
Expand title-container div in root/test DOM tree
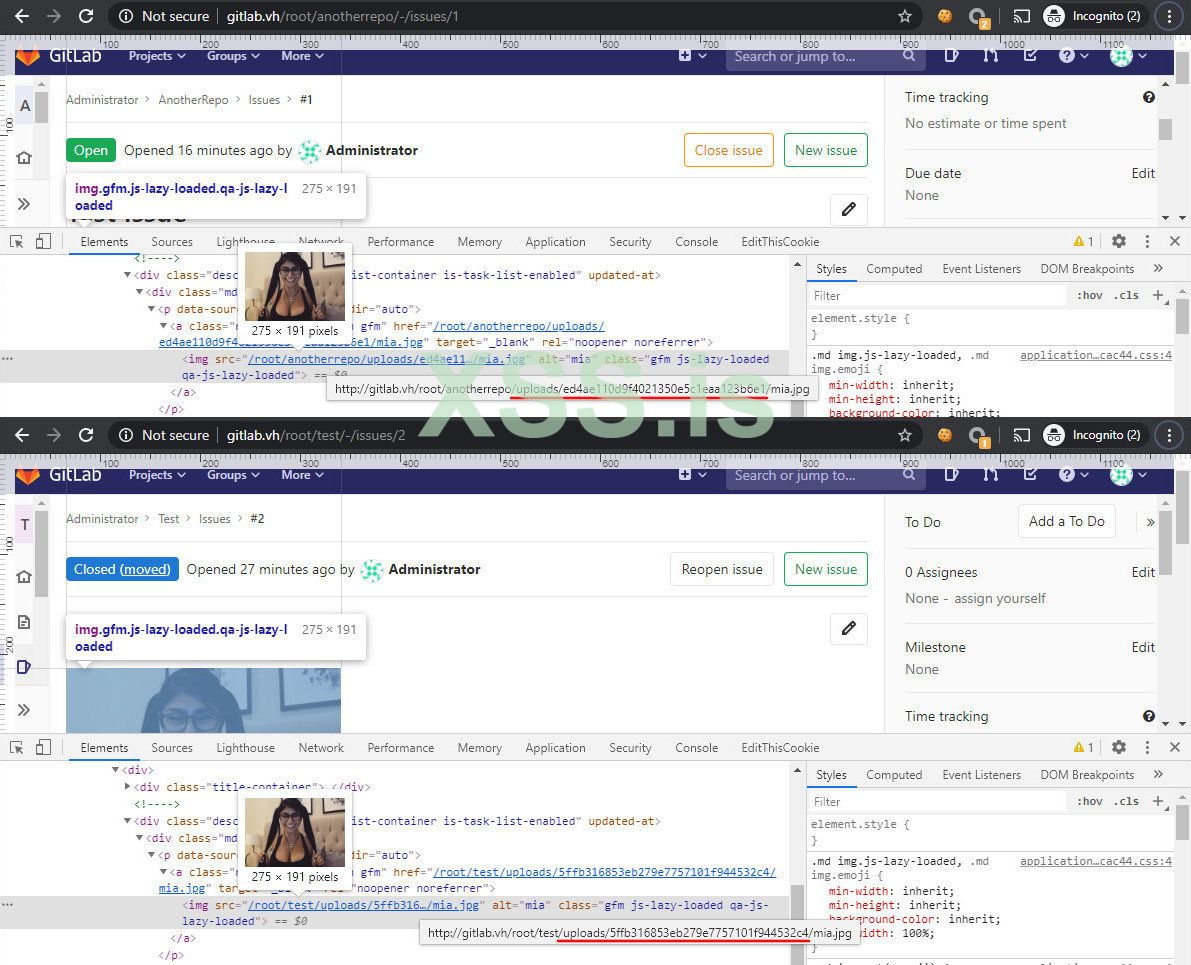tap(127, 786)
